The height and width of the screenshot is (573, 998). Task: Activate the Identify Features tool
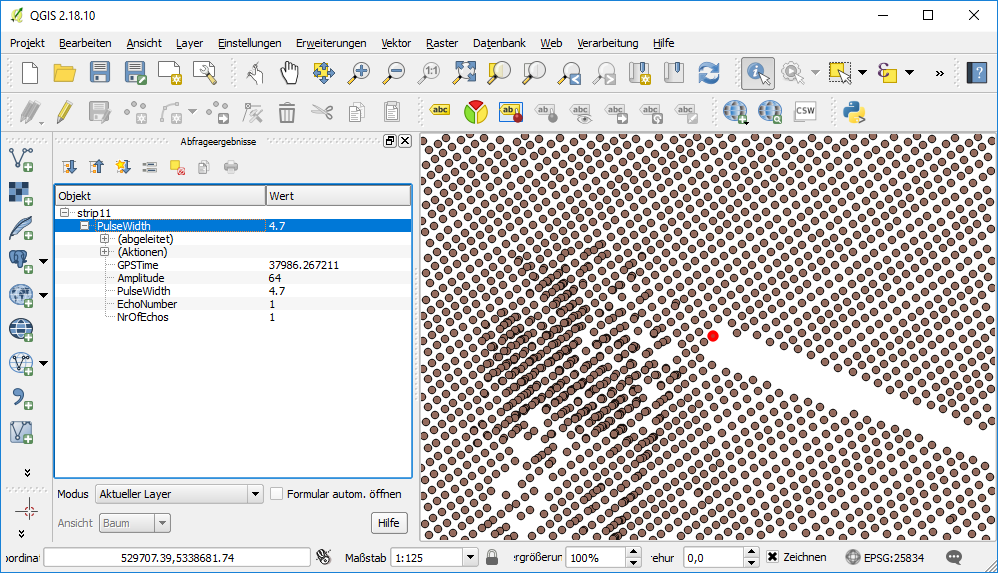coord(757,72)
